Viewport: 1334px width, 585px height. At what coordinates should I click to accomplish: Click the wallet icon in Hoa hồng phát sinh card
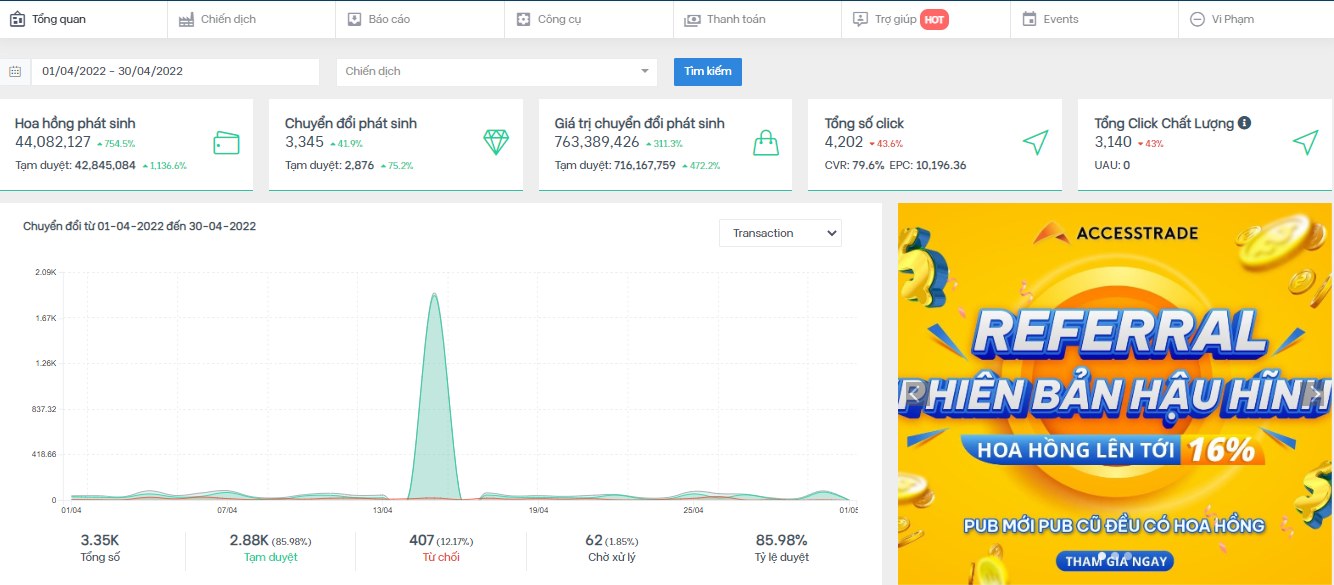pyautogui.click(x=226, y=143)
